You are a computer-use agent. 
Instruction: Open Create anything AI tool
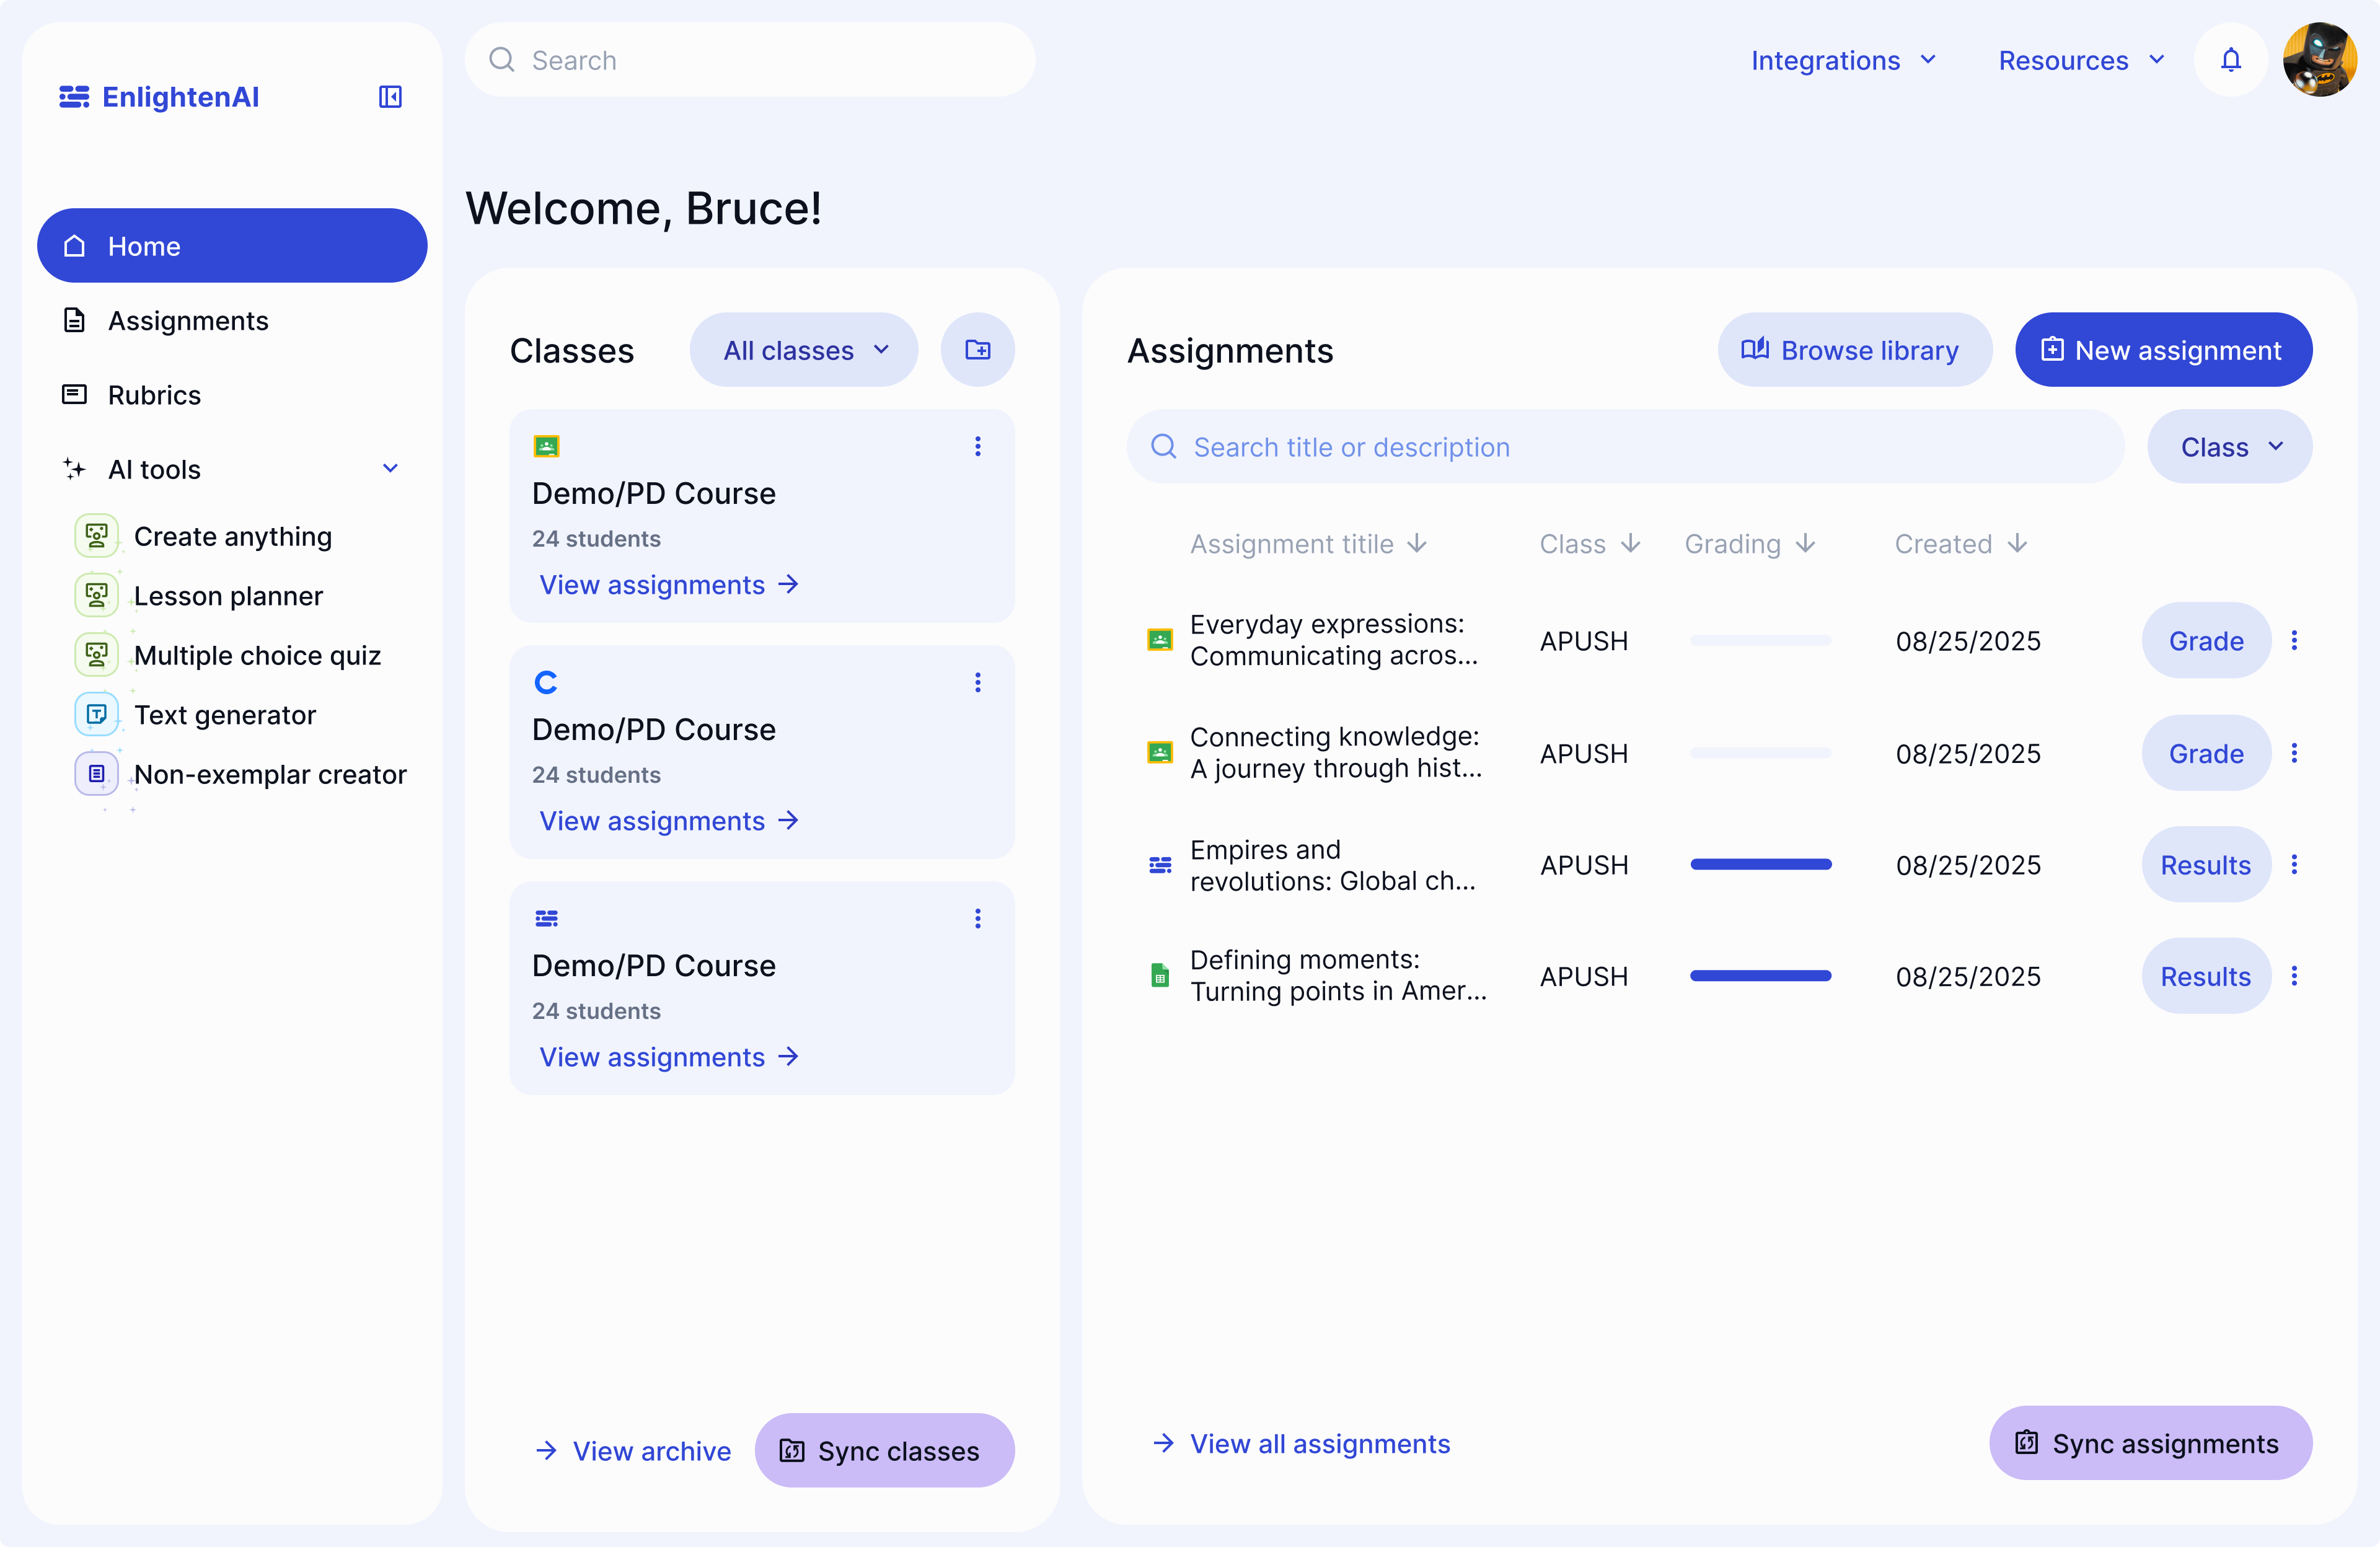click(232, 537)
